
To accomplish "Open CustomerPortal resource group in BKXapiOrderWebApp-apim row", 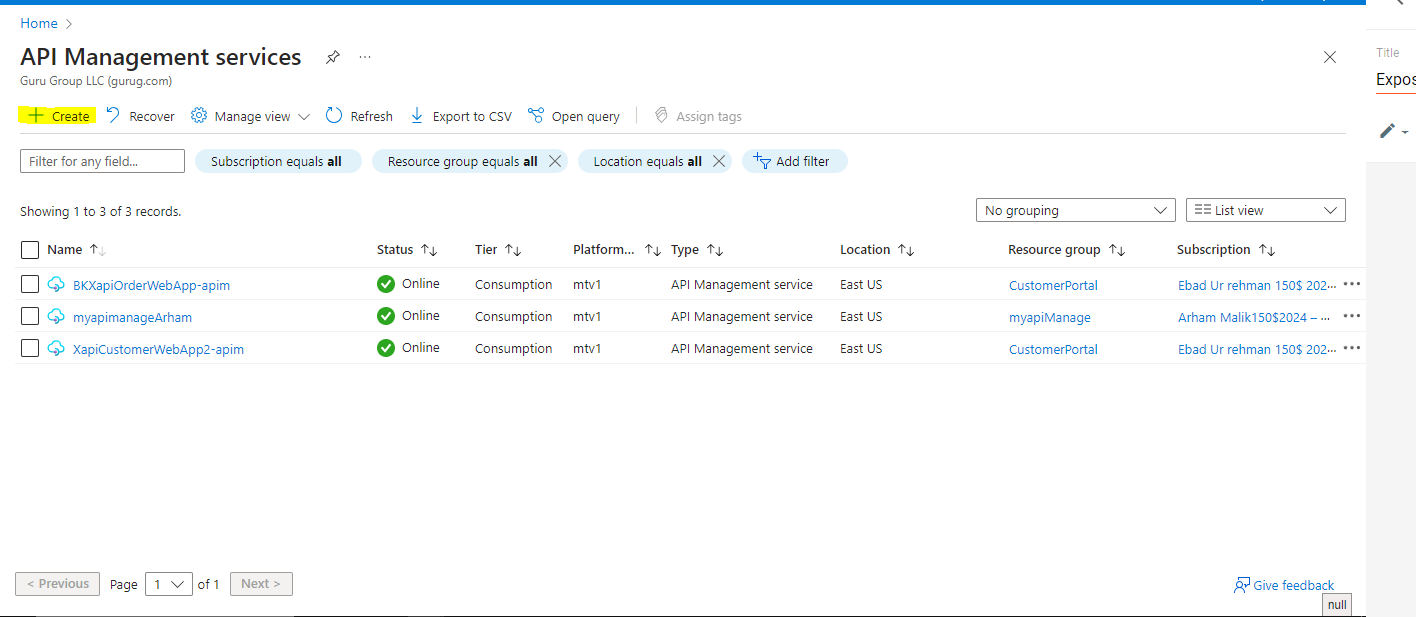I will (x=1053, y=285).
